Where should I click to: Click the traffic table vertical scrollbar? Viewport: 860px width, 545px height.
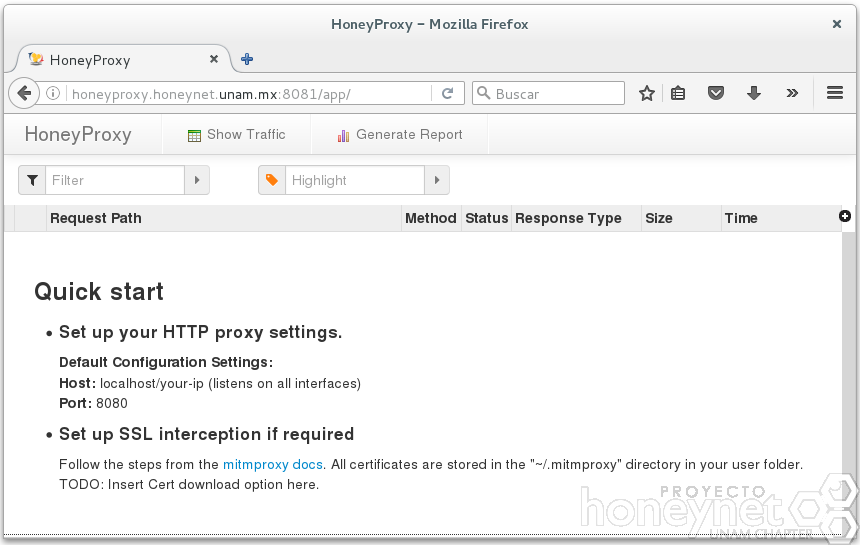pyautogui.click(x=848, y=381)
